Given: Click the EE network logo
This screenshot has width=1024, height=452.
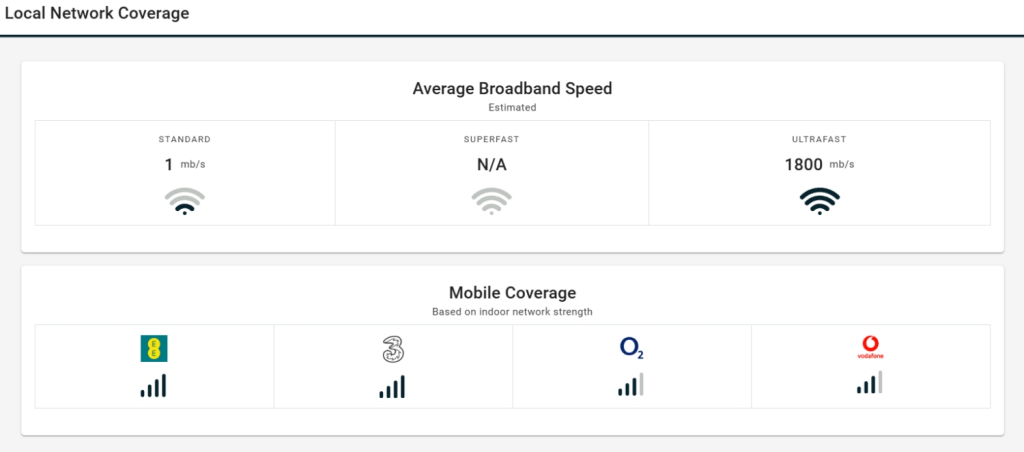Looking at the screenshot, I should 154,348.
